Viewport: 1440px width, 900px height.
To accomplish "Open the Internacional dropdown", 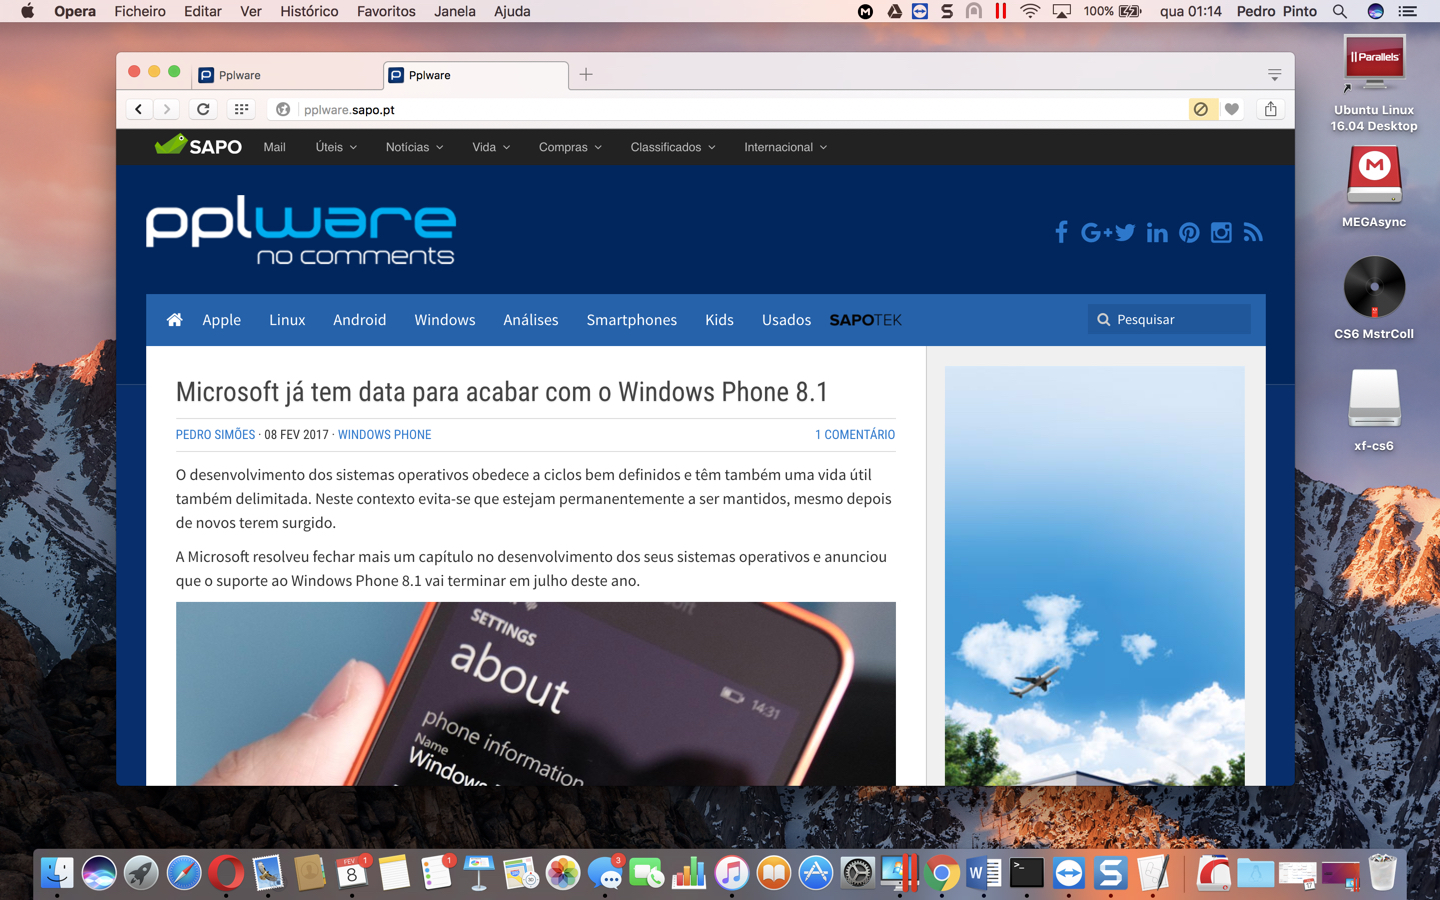I will pos(785,147).
